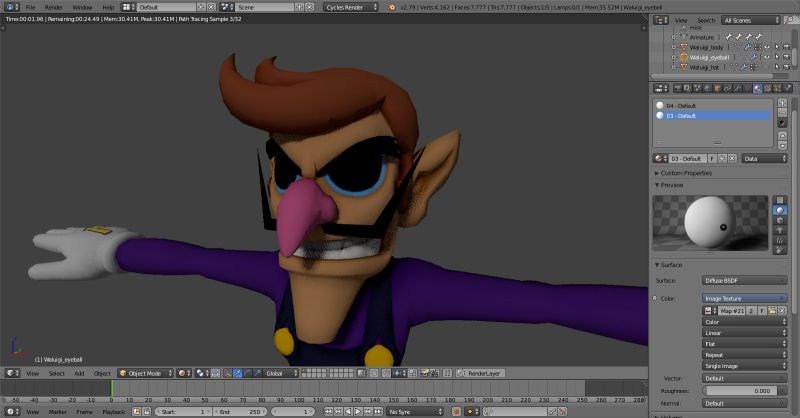This screenshot has height=418, width=800.
Task: Open the Image Texture color dropdown
Action: point(744,299)
